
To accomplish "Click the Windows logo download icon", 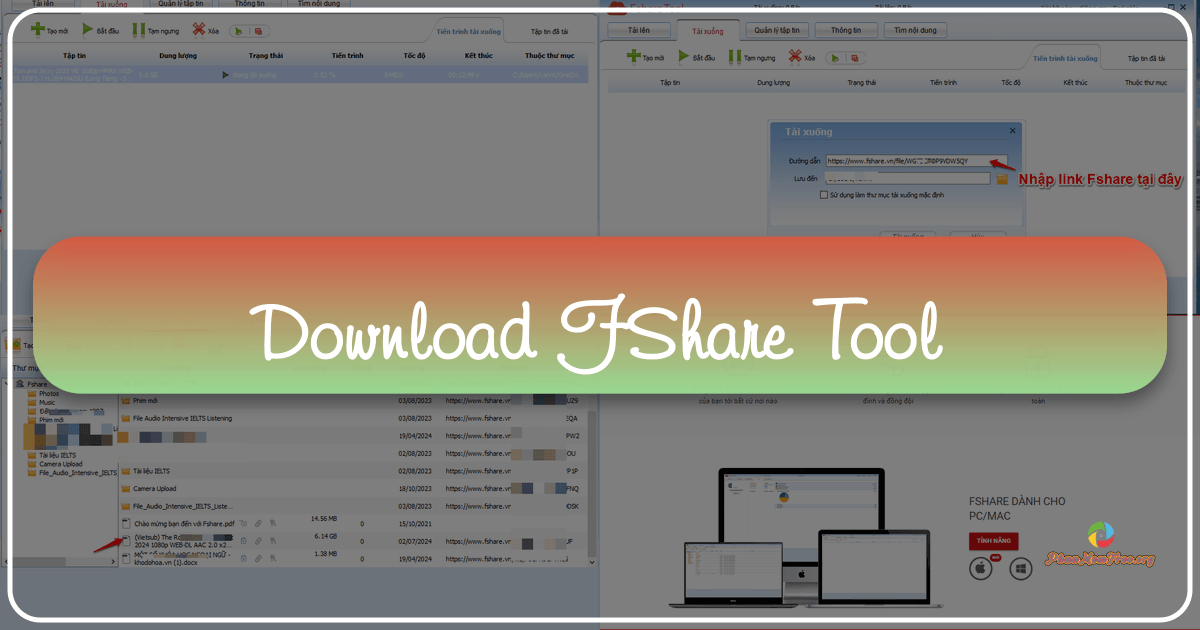I will (x=1020, y=568).
